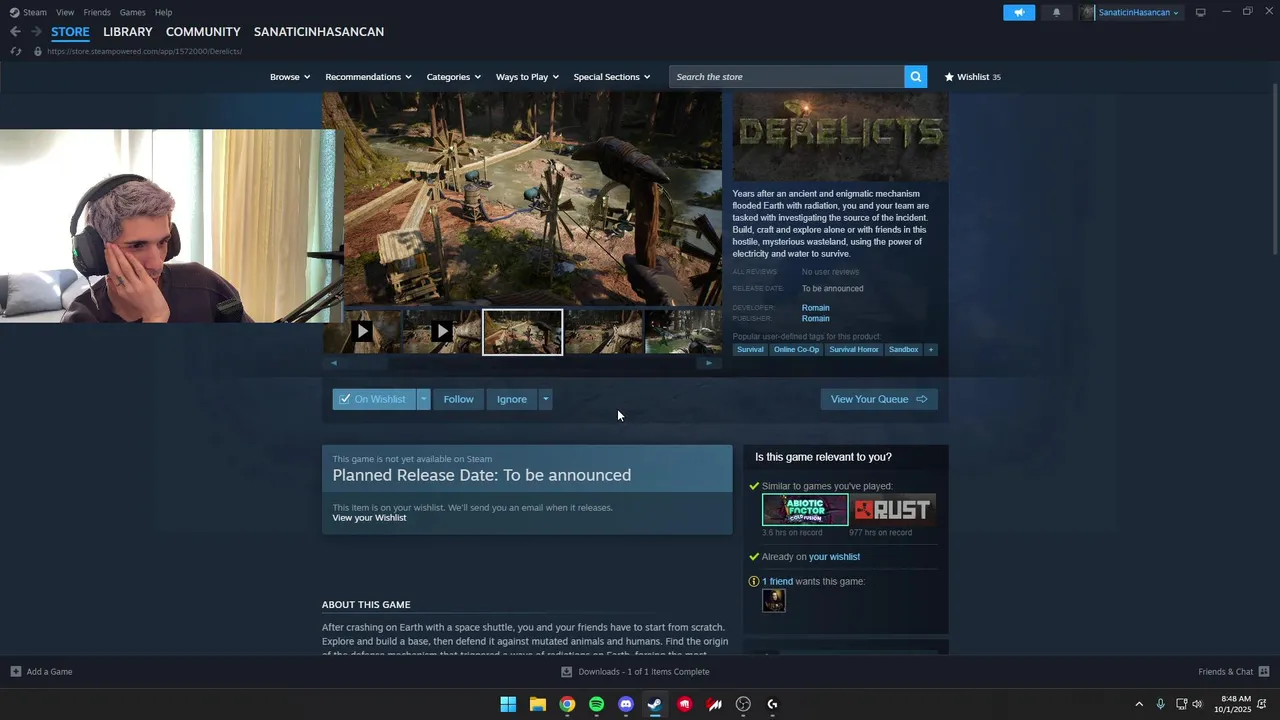Expand the Ignore options dropdown arrow
Image resolution: width=1280 pixels, height=720 pixels.
(545, 399)
